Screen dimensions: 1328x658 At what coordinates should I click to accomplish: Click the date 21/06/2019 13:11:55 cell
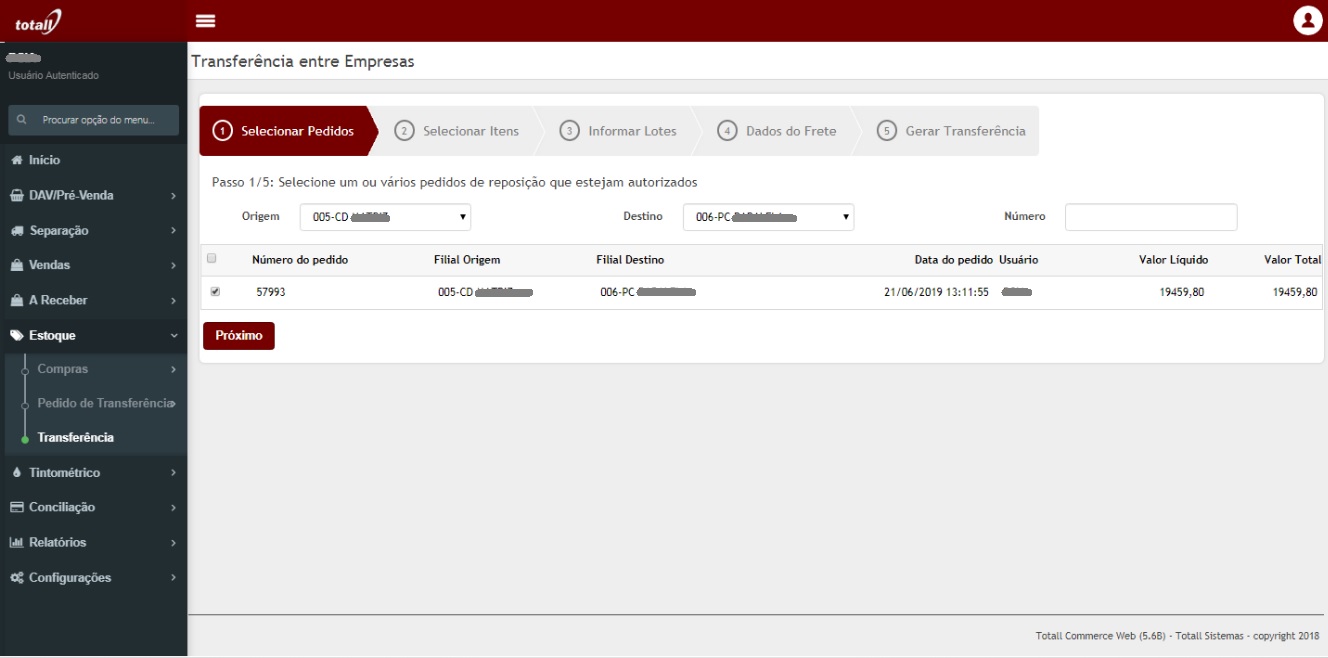tap(936, 293)
